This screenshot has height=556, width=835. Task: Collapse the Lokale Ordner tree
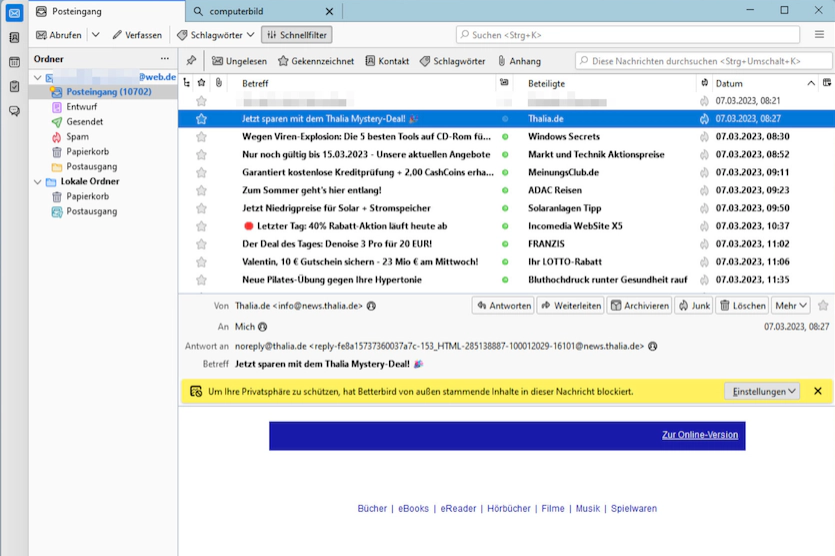tap(38, 182)
